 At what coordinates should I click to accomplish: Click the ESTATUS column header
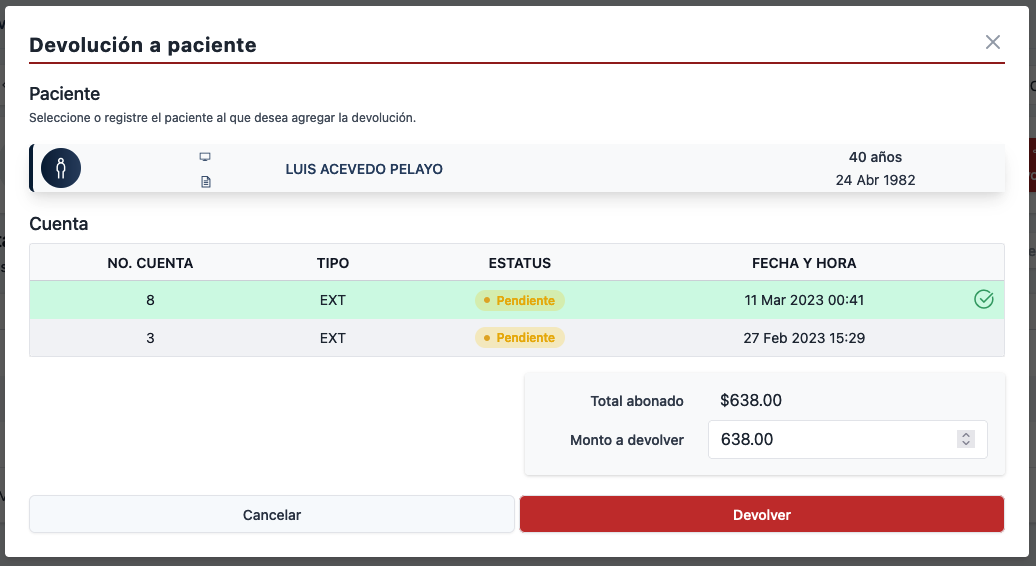(x=519, y=263)
